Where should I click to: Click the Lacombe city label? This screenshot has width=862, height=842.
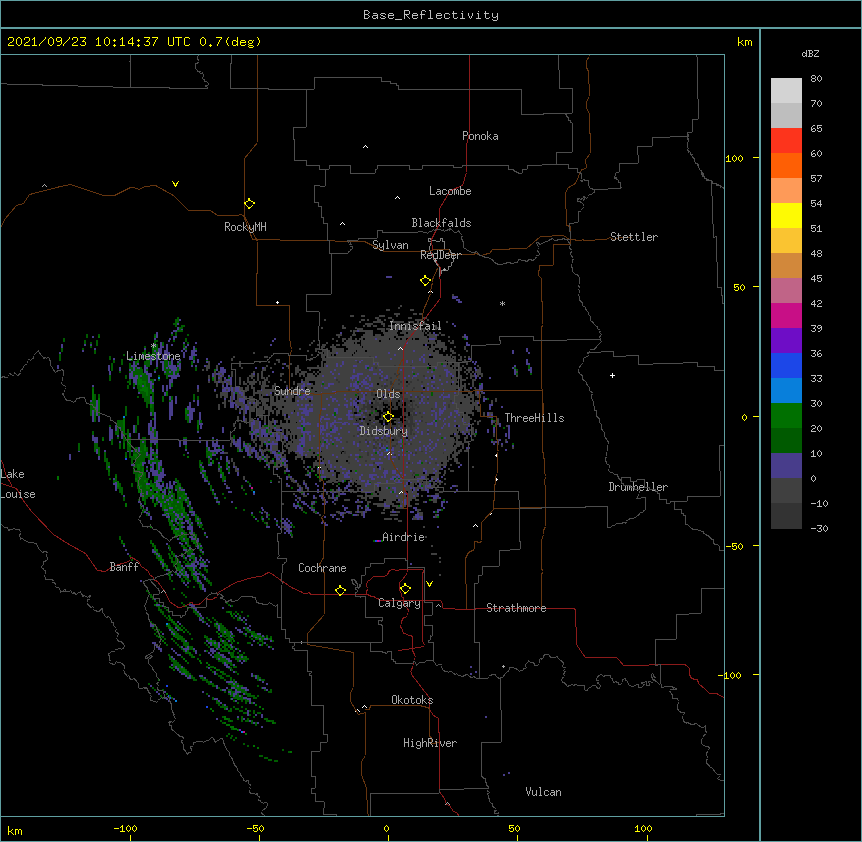pos(450,191)
